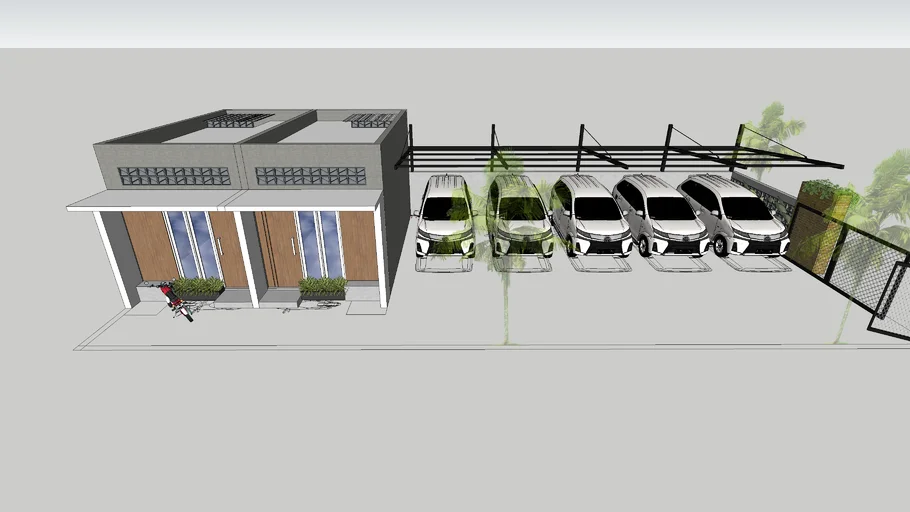Click the right rooftop skylight grille

click(x=369, y=120)
